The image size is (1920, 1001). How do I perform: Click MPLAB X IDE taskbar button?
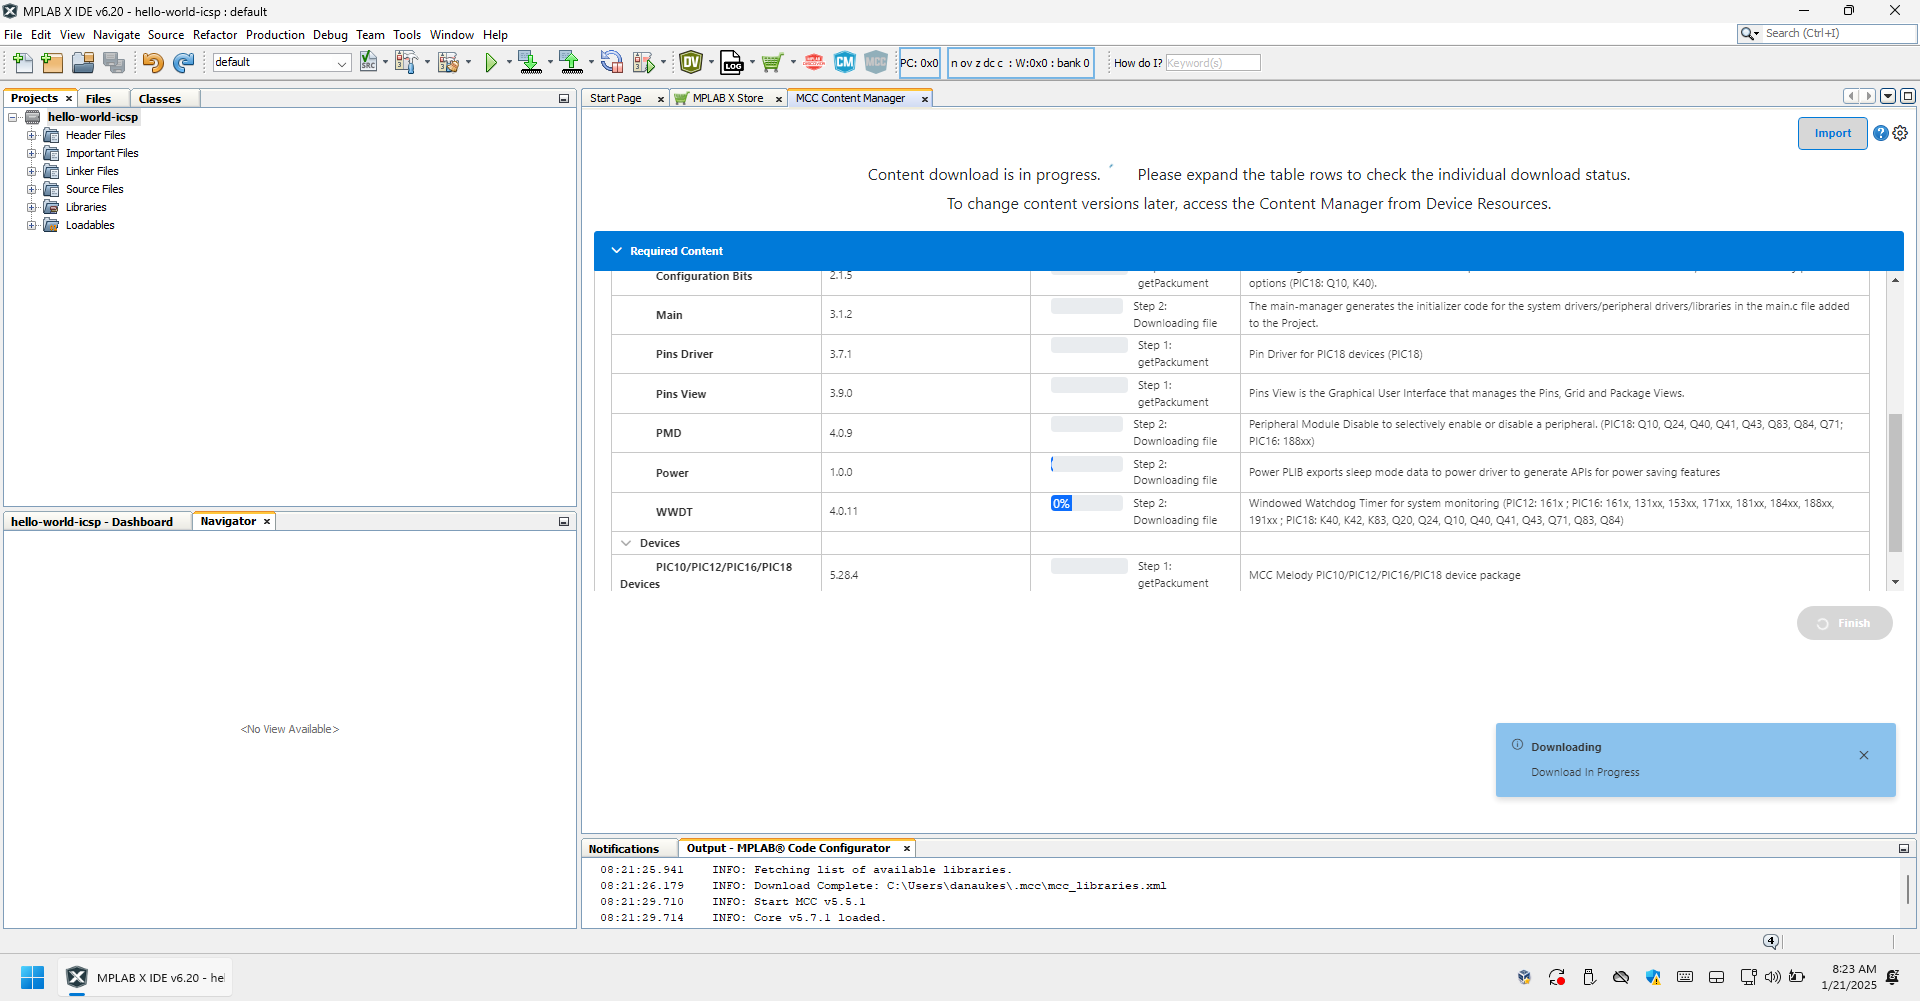click(145, 977)
